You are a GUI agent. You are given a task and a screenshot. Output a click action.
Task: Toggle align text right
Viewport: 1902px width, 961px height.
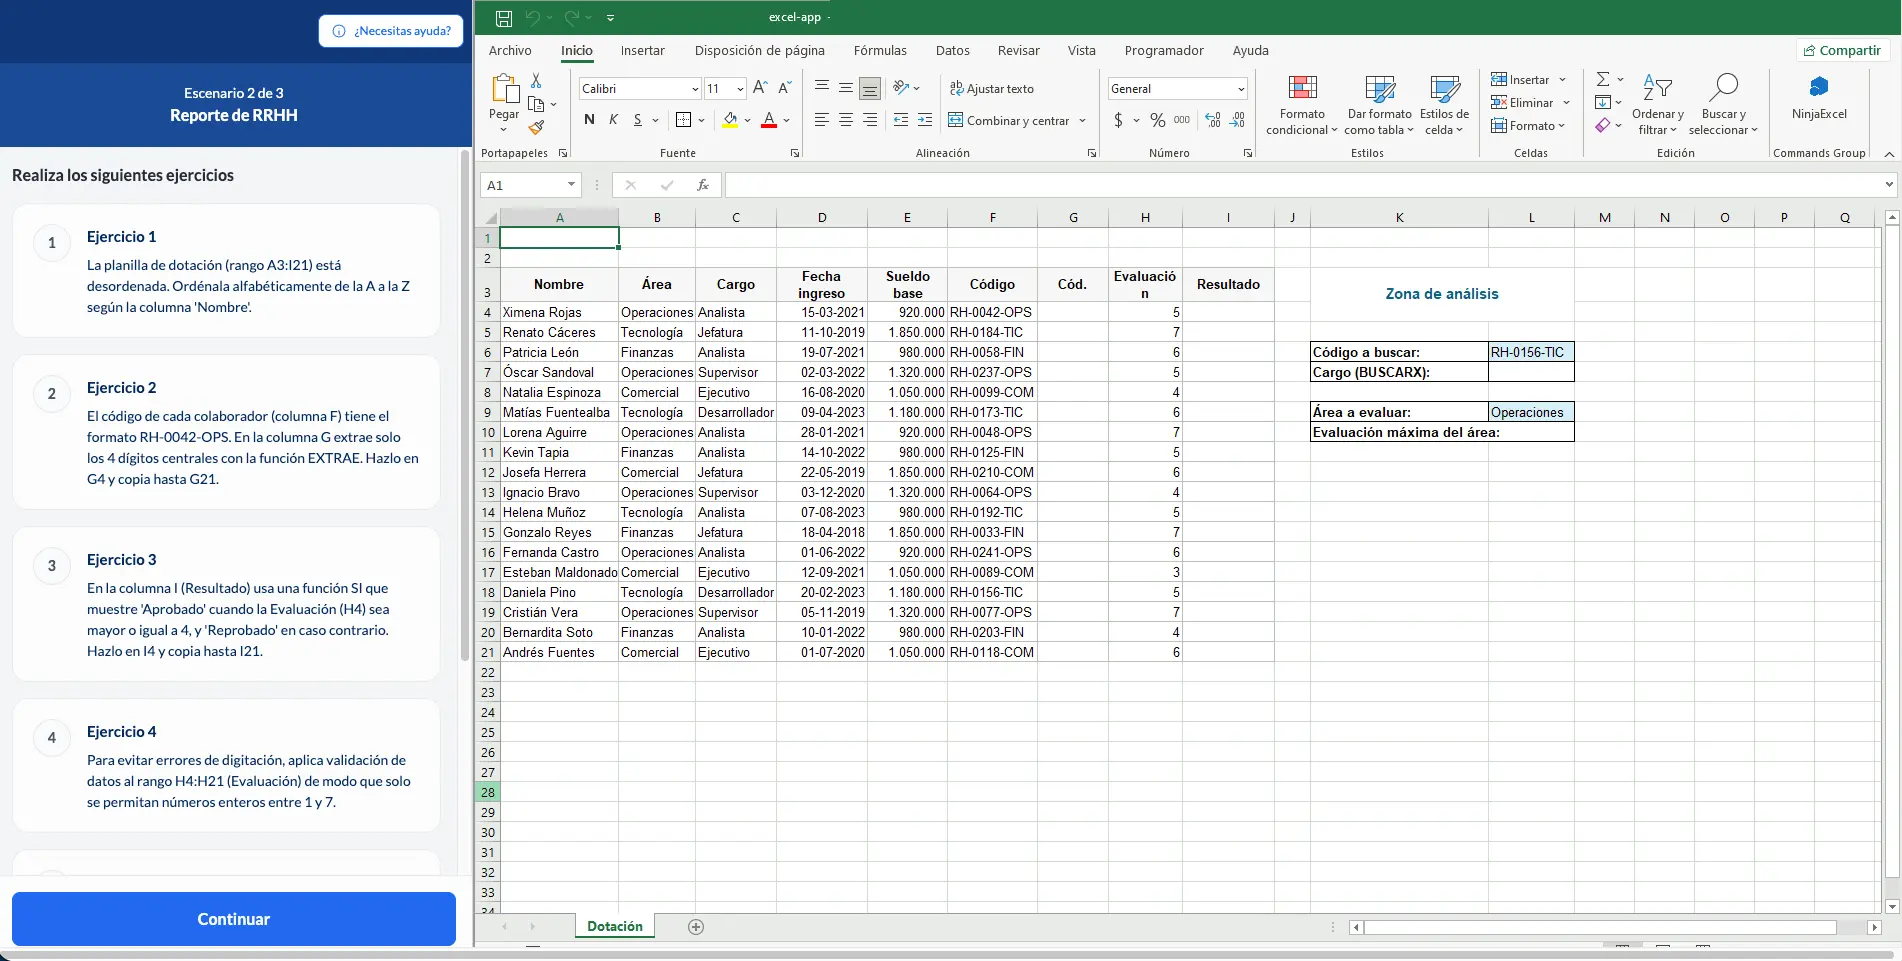coord(870,120)
